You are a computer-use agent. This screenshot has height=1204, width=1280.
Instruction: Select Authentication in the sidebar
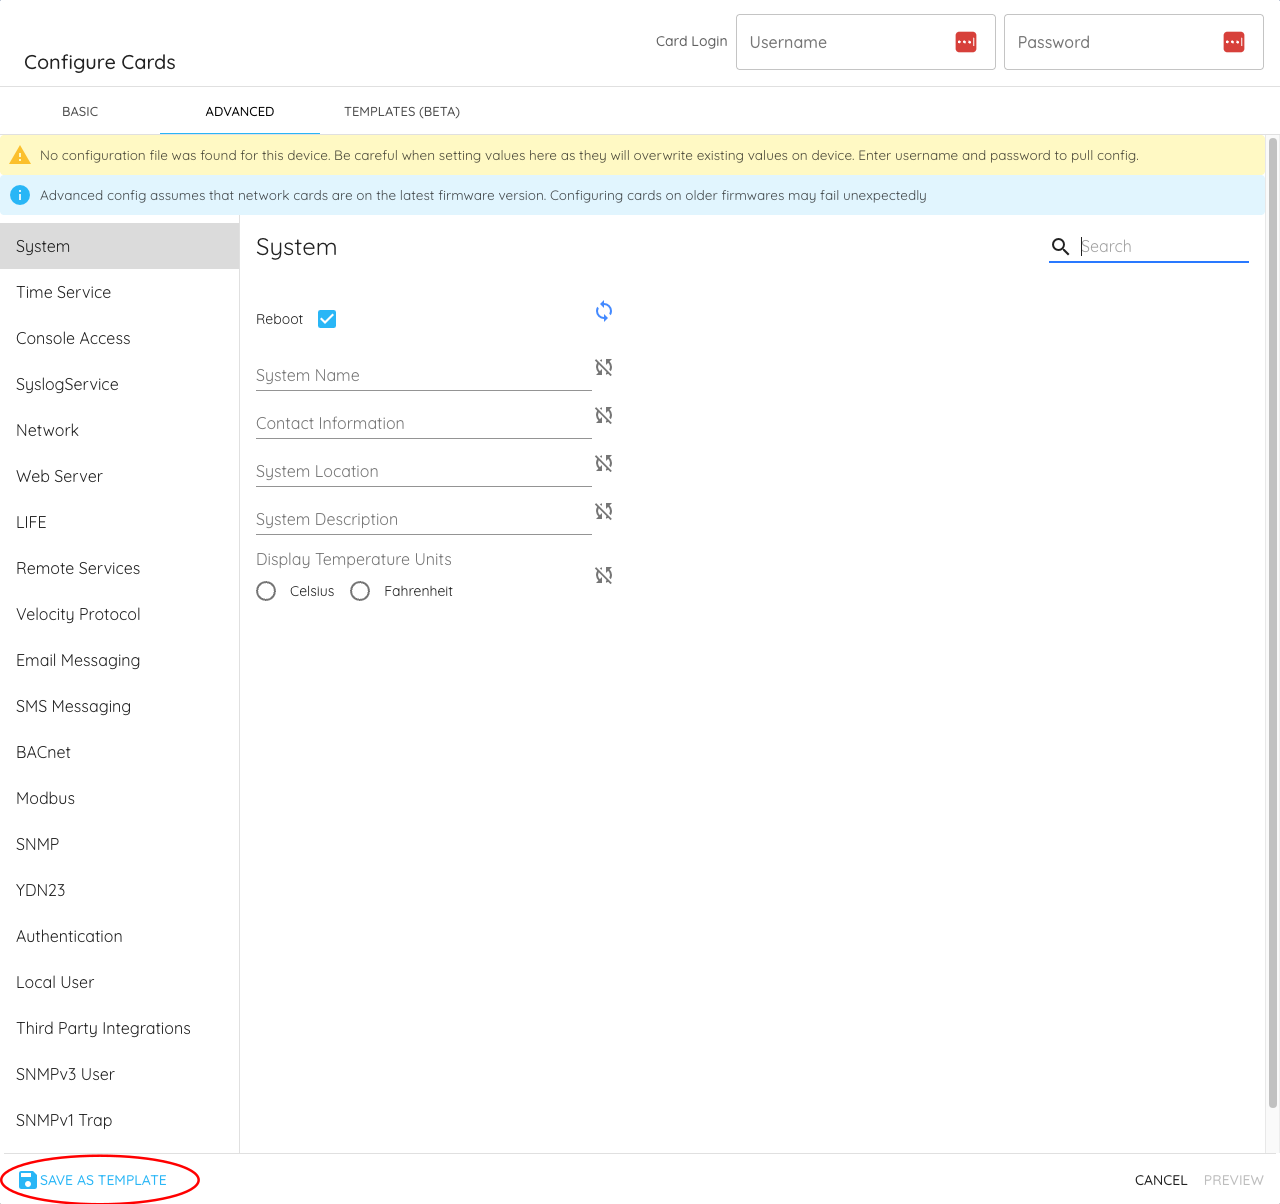pyautogui.click(x=120, y=936)
